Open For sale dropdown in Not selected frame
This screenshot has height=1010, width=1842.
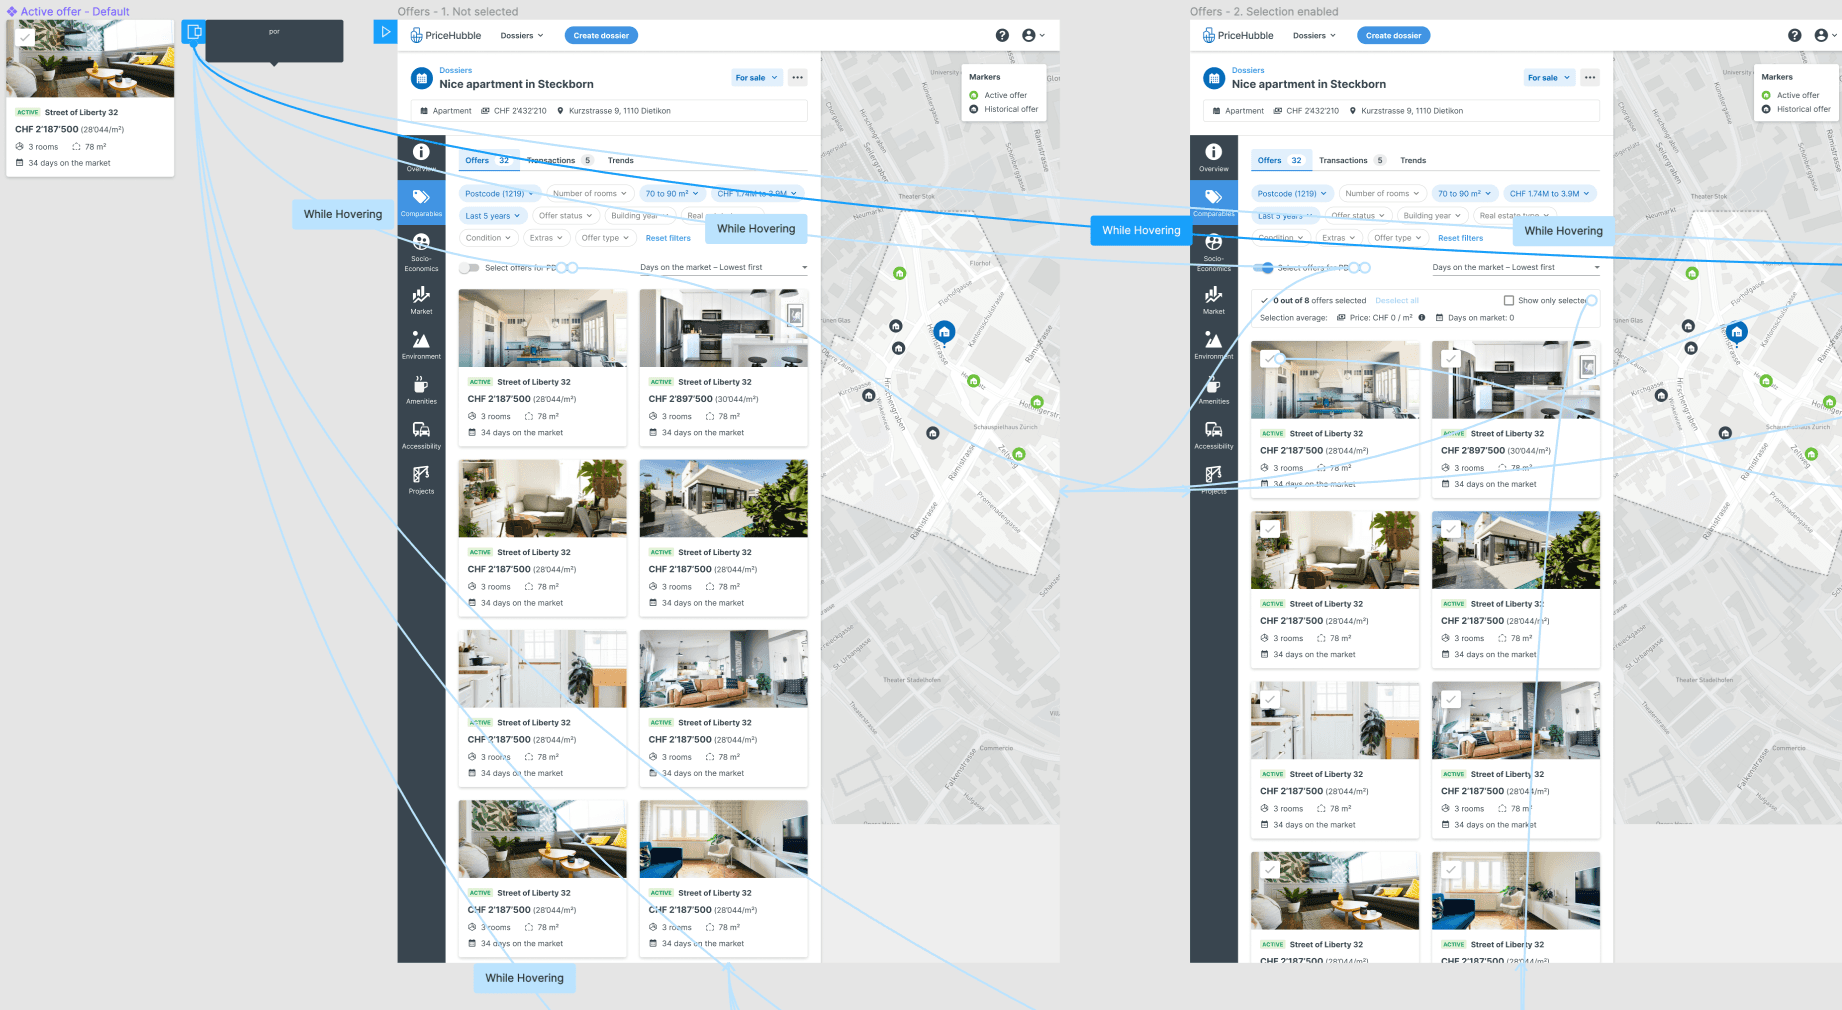pos(757,77)
